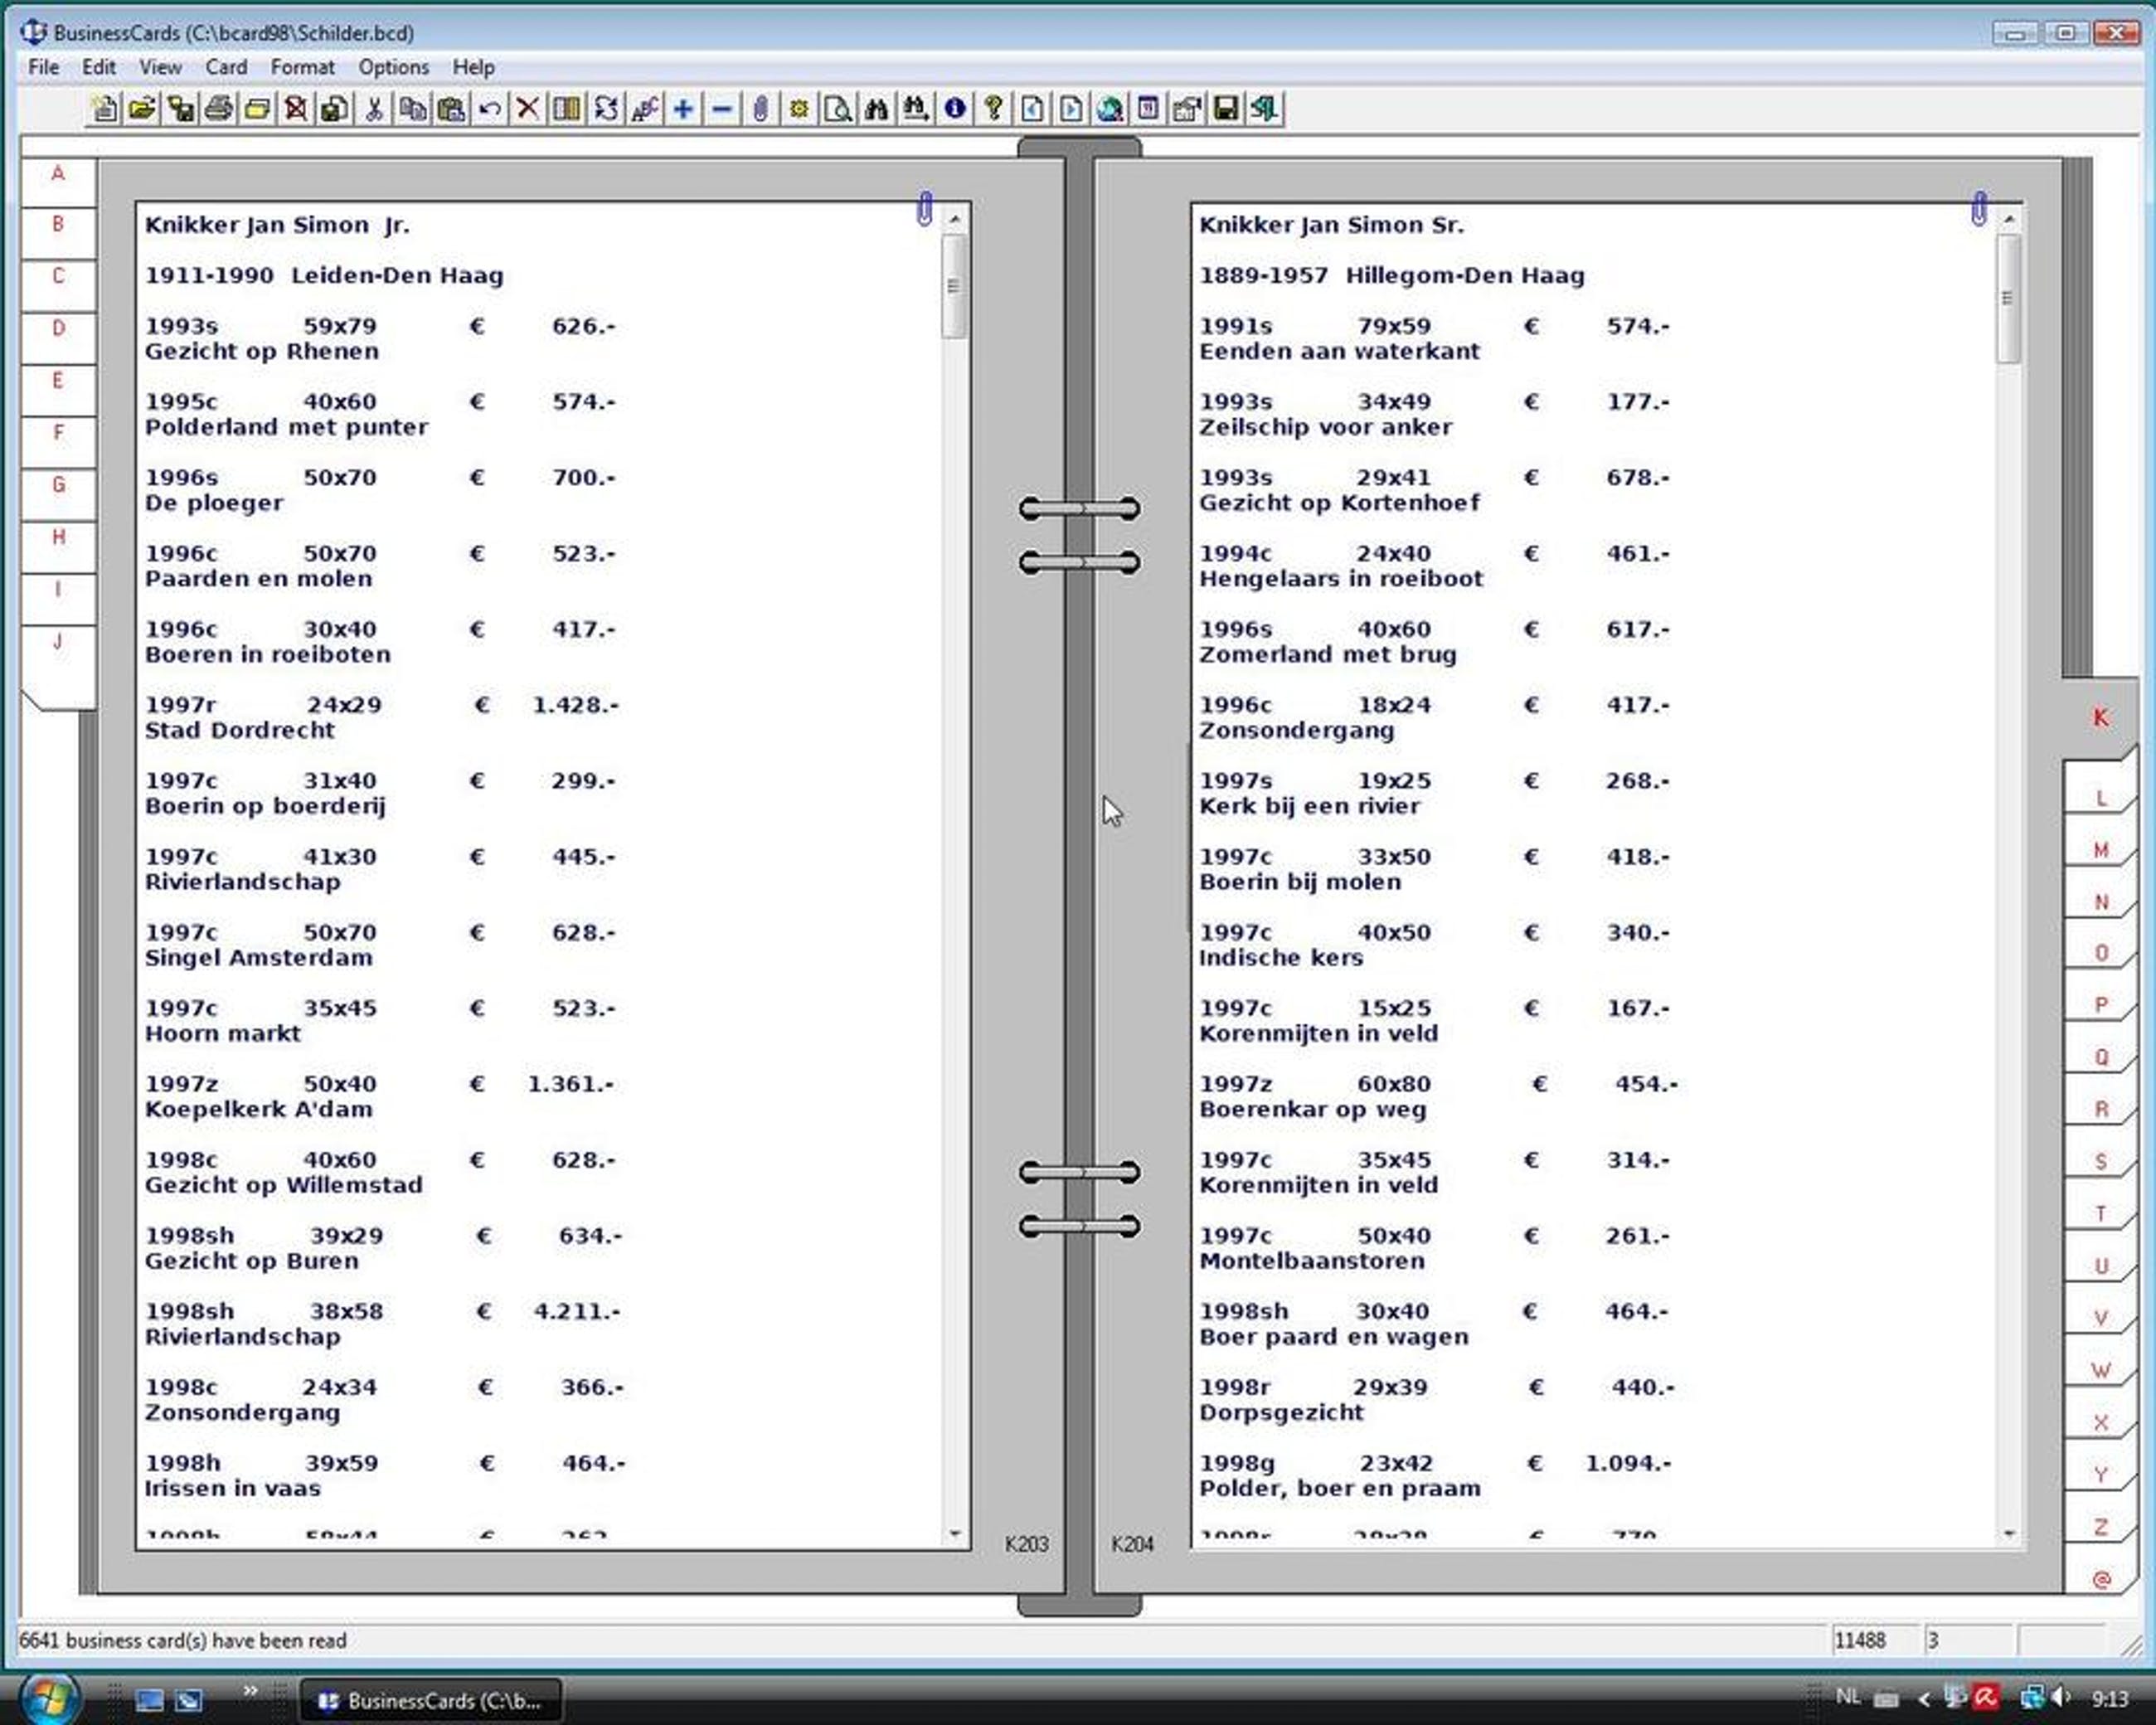The width and height of the screenshot is (2156, 1725).
Task: Click the red X delete icon
Action: pos(528,109)
